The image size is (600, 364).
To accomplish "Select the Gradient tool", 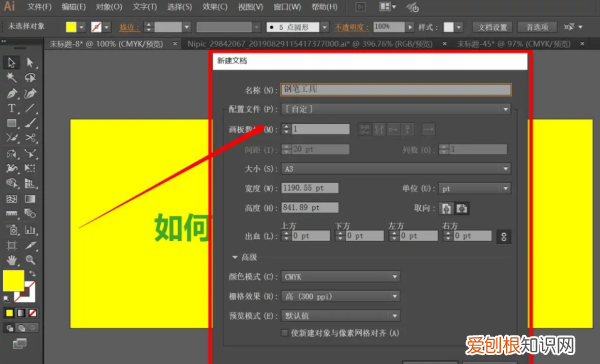I will click(30, 199).
